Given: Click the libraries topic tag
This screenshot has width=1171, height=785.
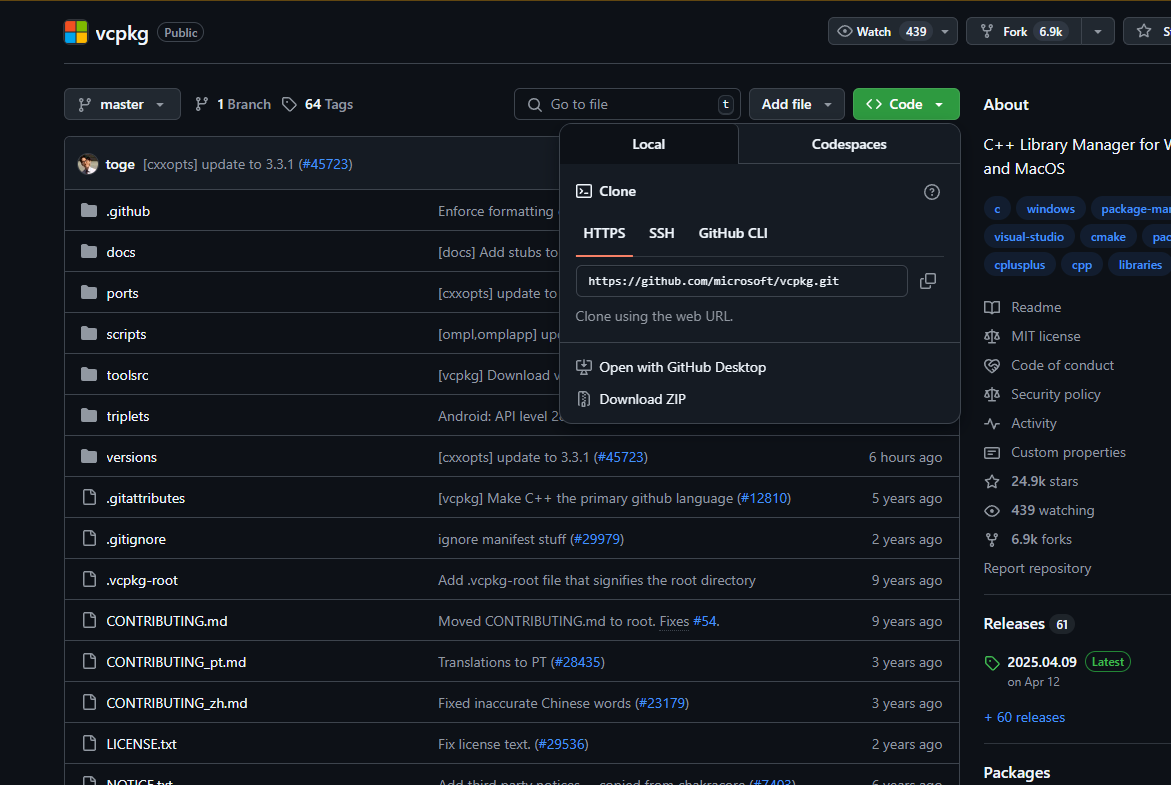Looking at the screenshot, I should [x=1140, y=264].
